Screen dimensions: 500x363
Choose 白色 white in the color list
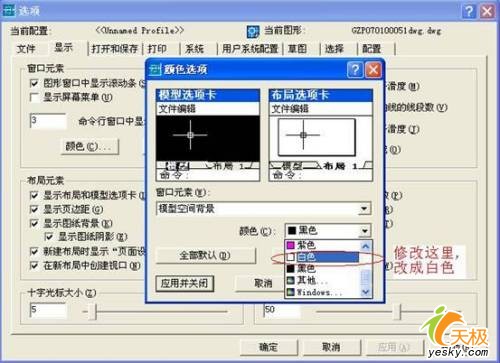point(323,257)
